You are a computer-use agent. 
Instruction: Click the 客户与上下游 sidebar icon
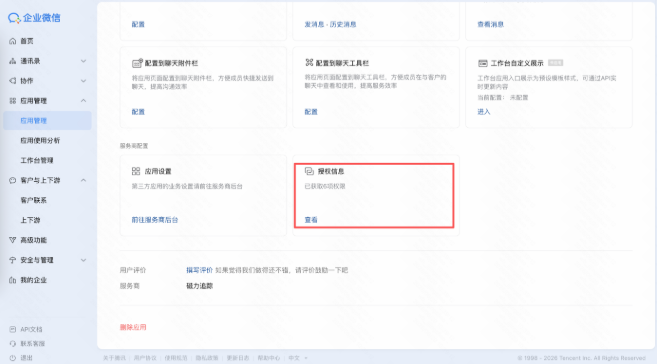[x=13, y=181]
